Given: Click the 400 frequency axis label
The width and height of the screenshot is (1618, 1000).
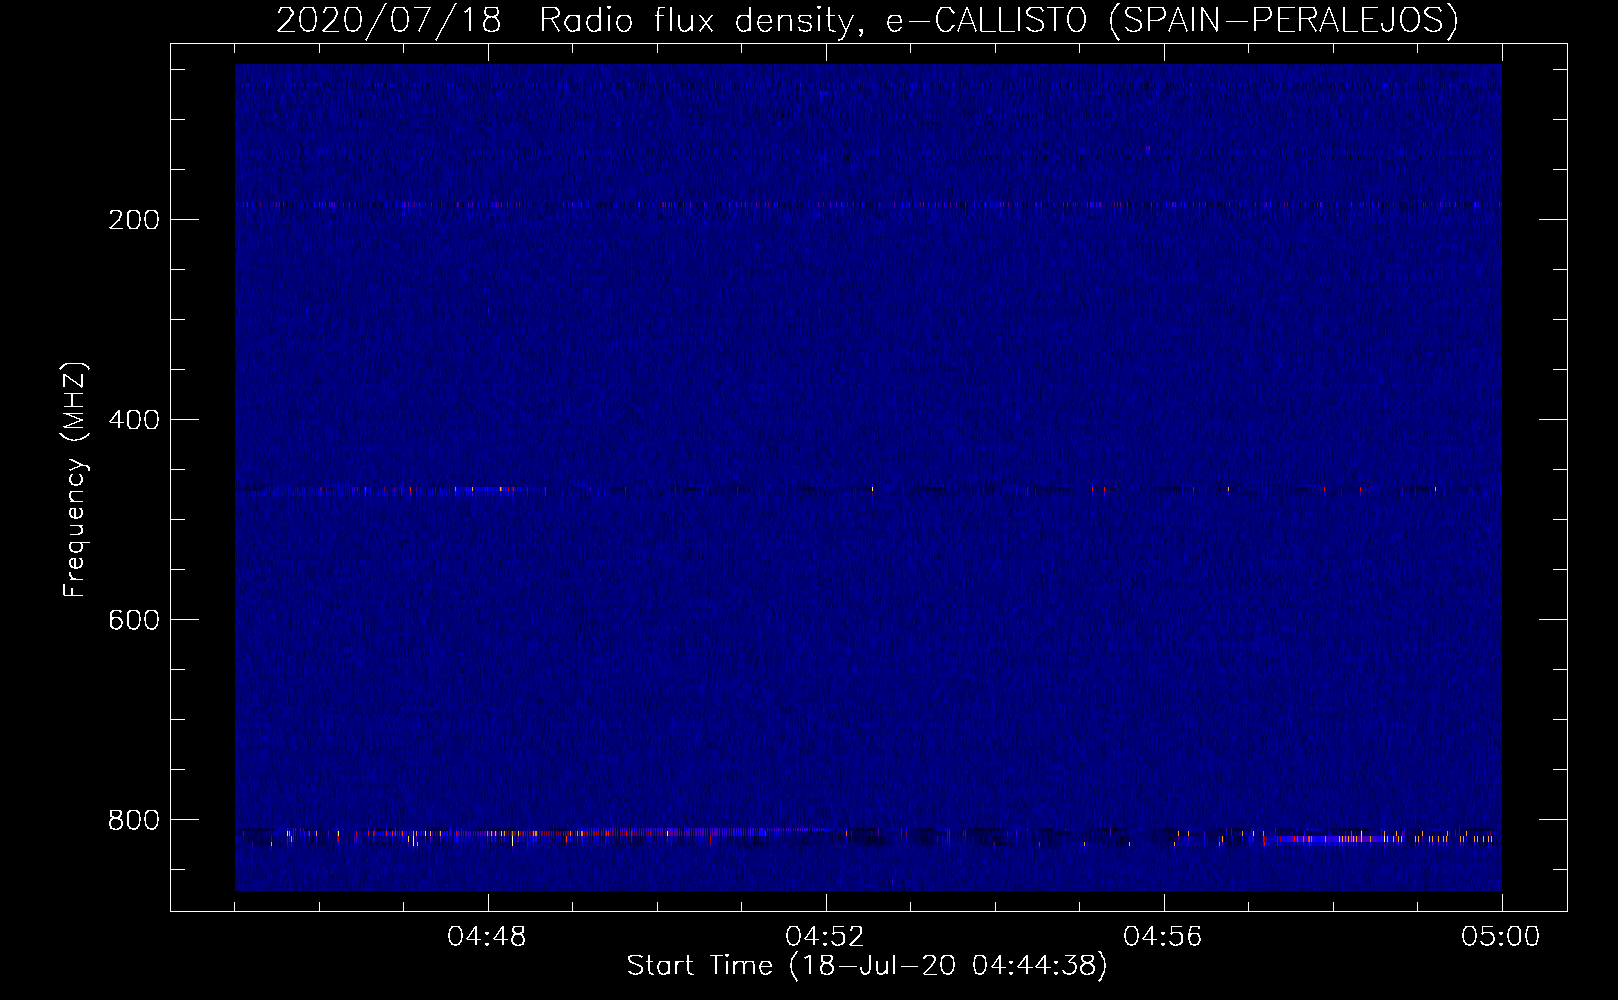Looking at the screenshot, I should (134, 420).
